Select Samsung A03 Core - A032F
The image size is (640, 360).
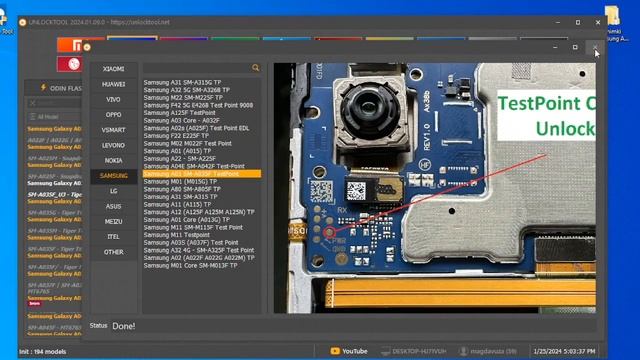181,120
